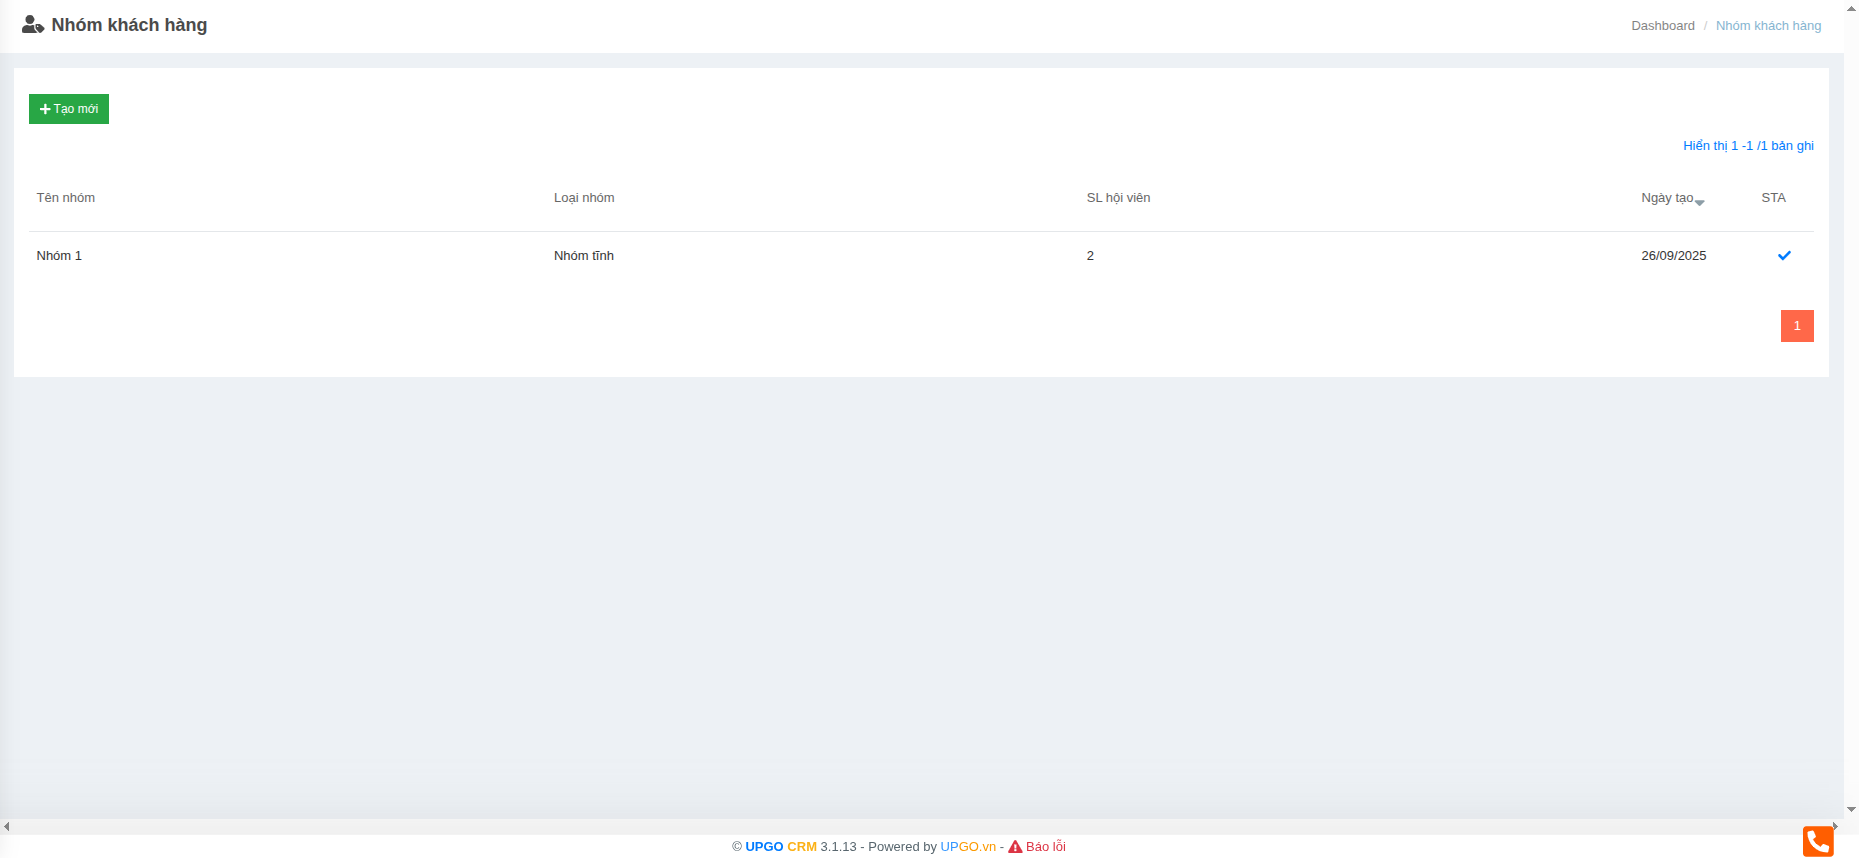Click the Tạo mới create button
This screenshot has height=858, width=1859.
pyautogui.click(x=69, y=109)
